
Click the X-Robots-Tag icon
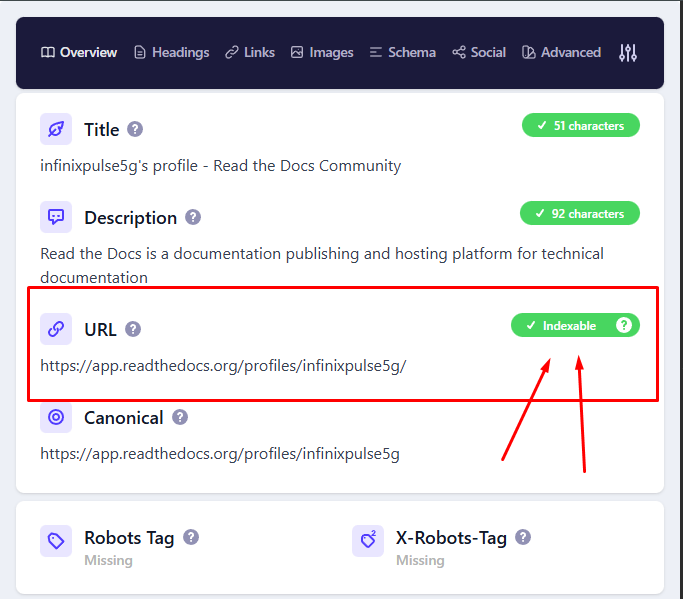(368, 541)
